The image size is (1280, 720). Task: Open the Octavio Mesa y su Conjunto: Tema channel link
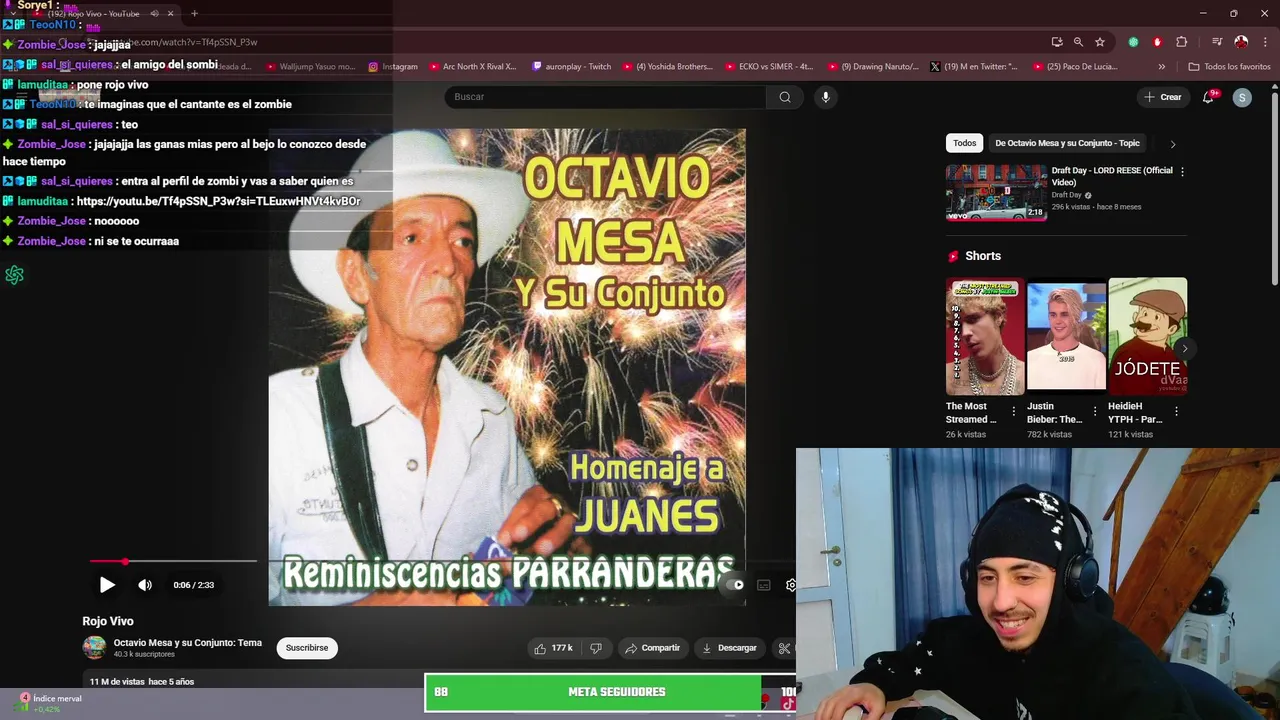click(187, 643)
